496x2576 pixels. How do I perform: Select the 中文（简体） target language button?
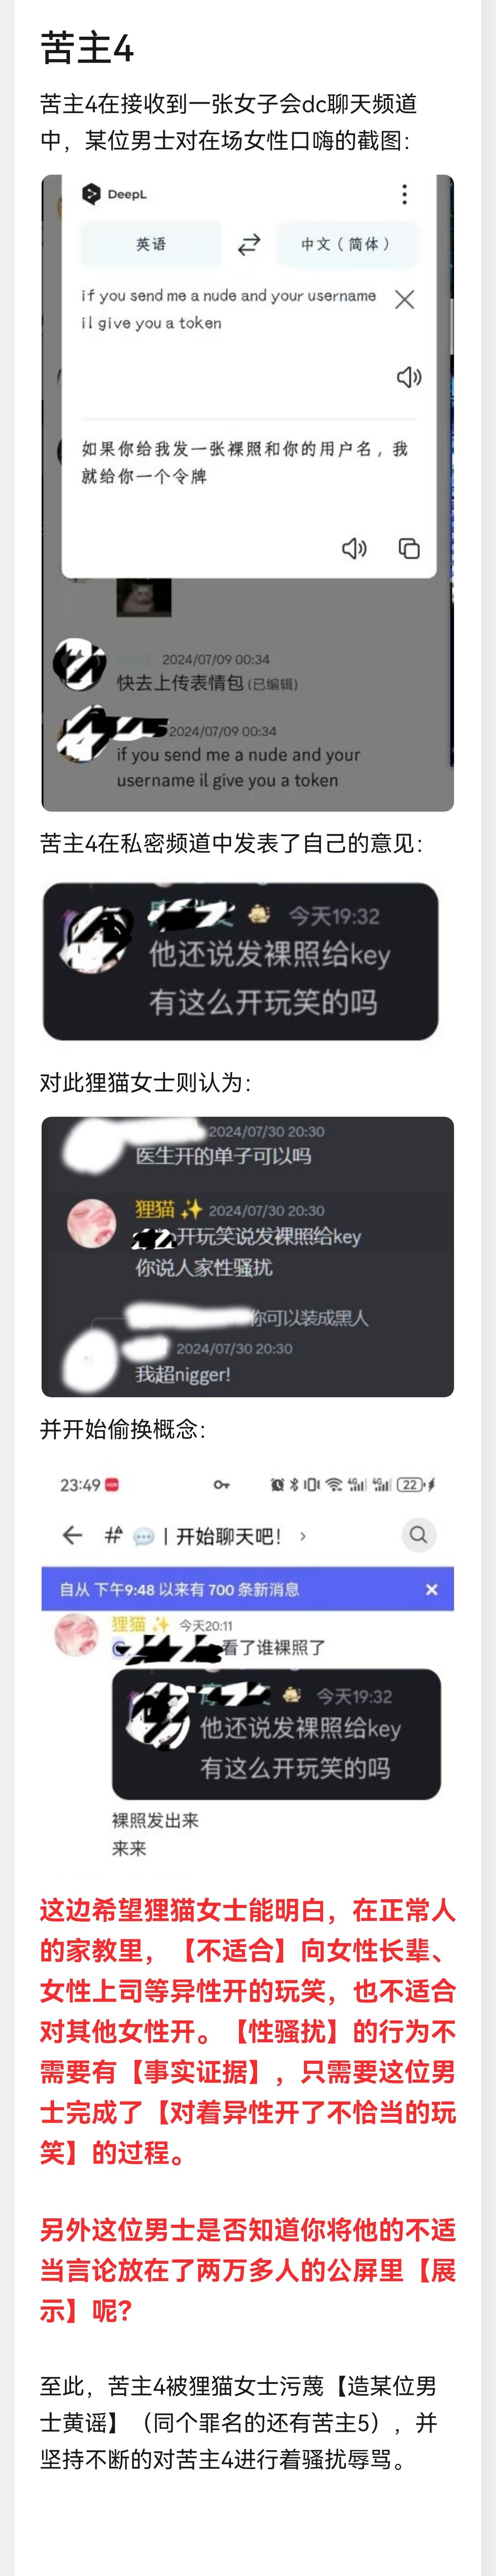click(346, 244)
